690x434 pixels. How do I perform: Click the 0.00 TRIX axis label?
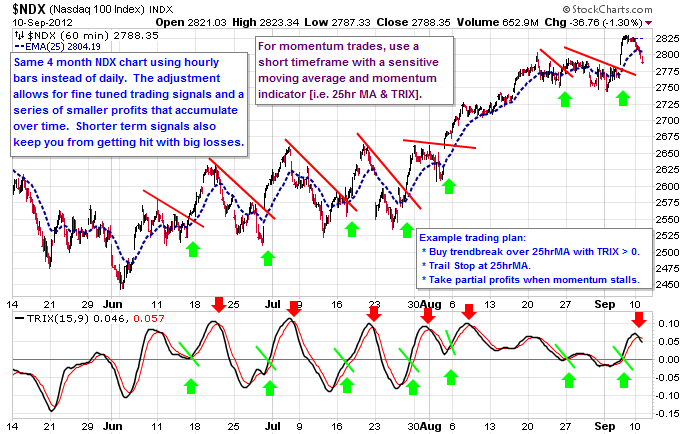point(669,360)
